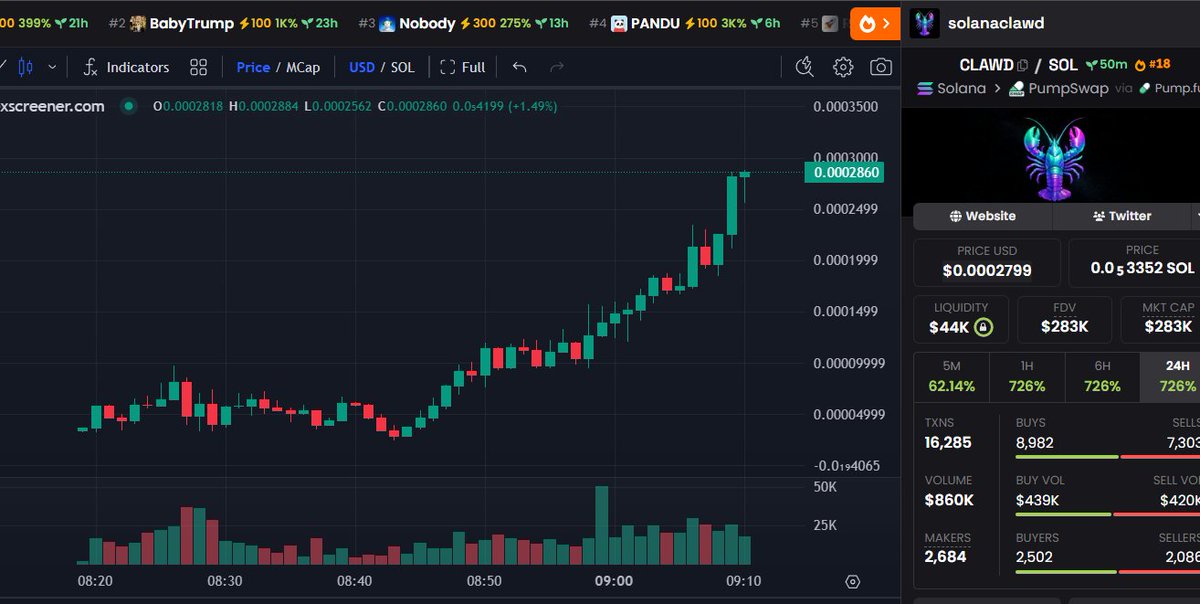Viewport: 1200px width, 604px height.
Task: Open chart settings via the gear icon
Action: point(842,67)
